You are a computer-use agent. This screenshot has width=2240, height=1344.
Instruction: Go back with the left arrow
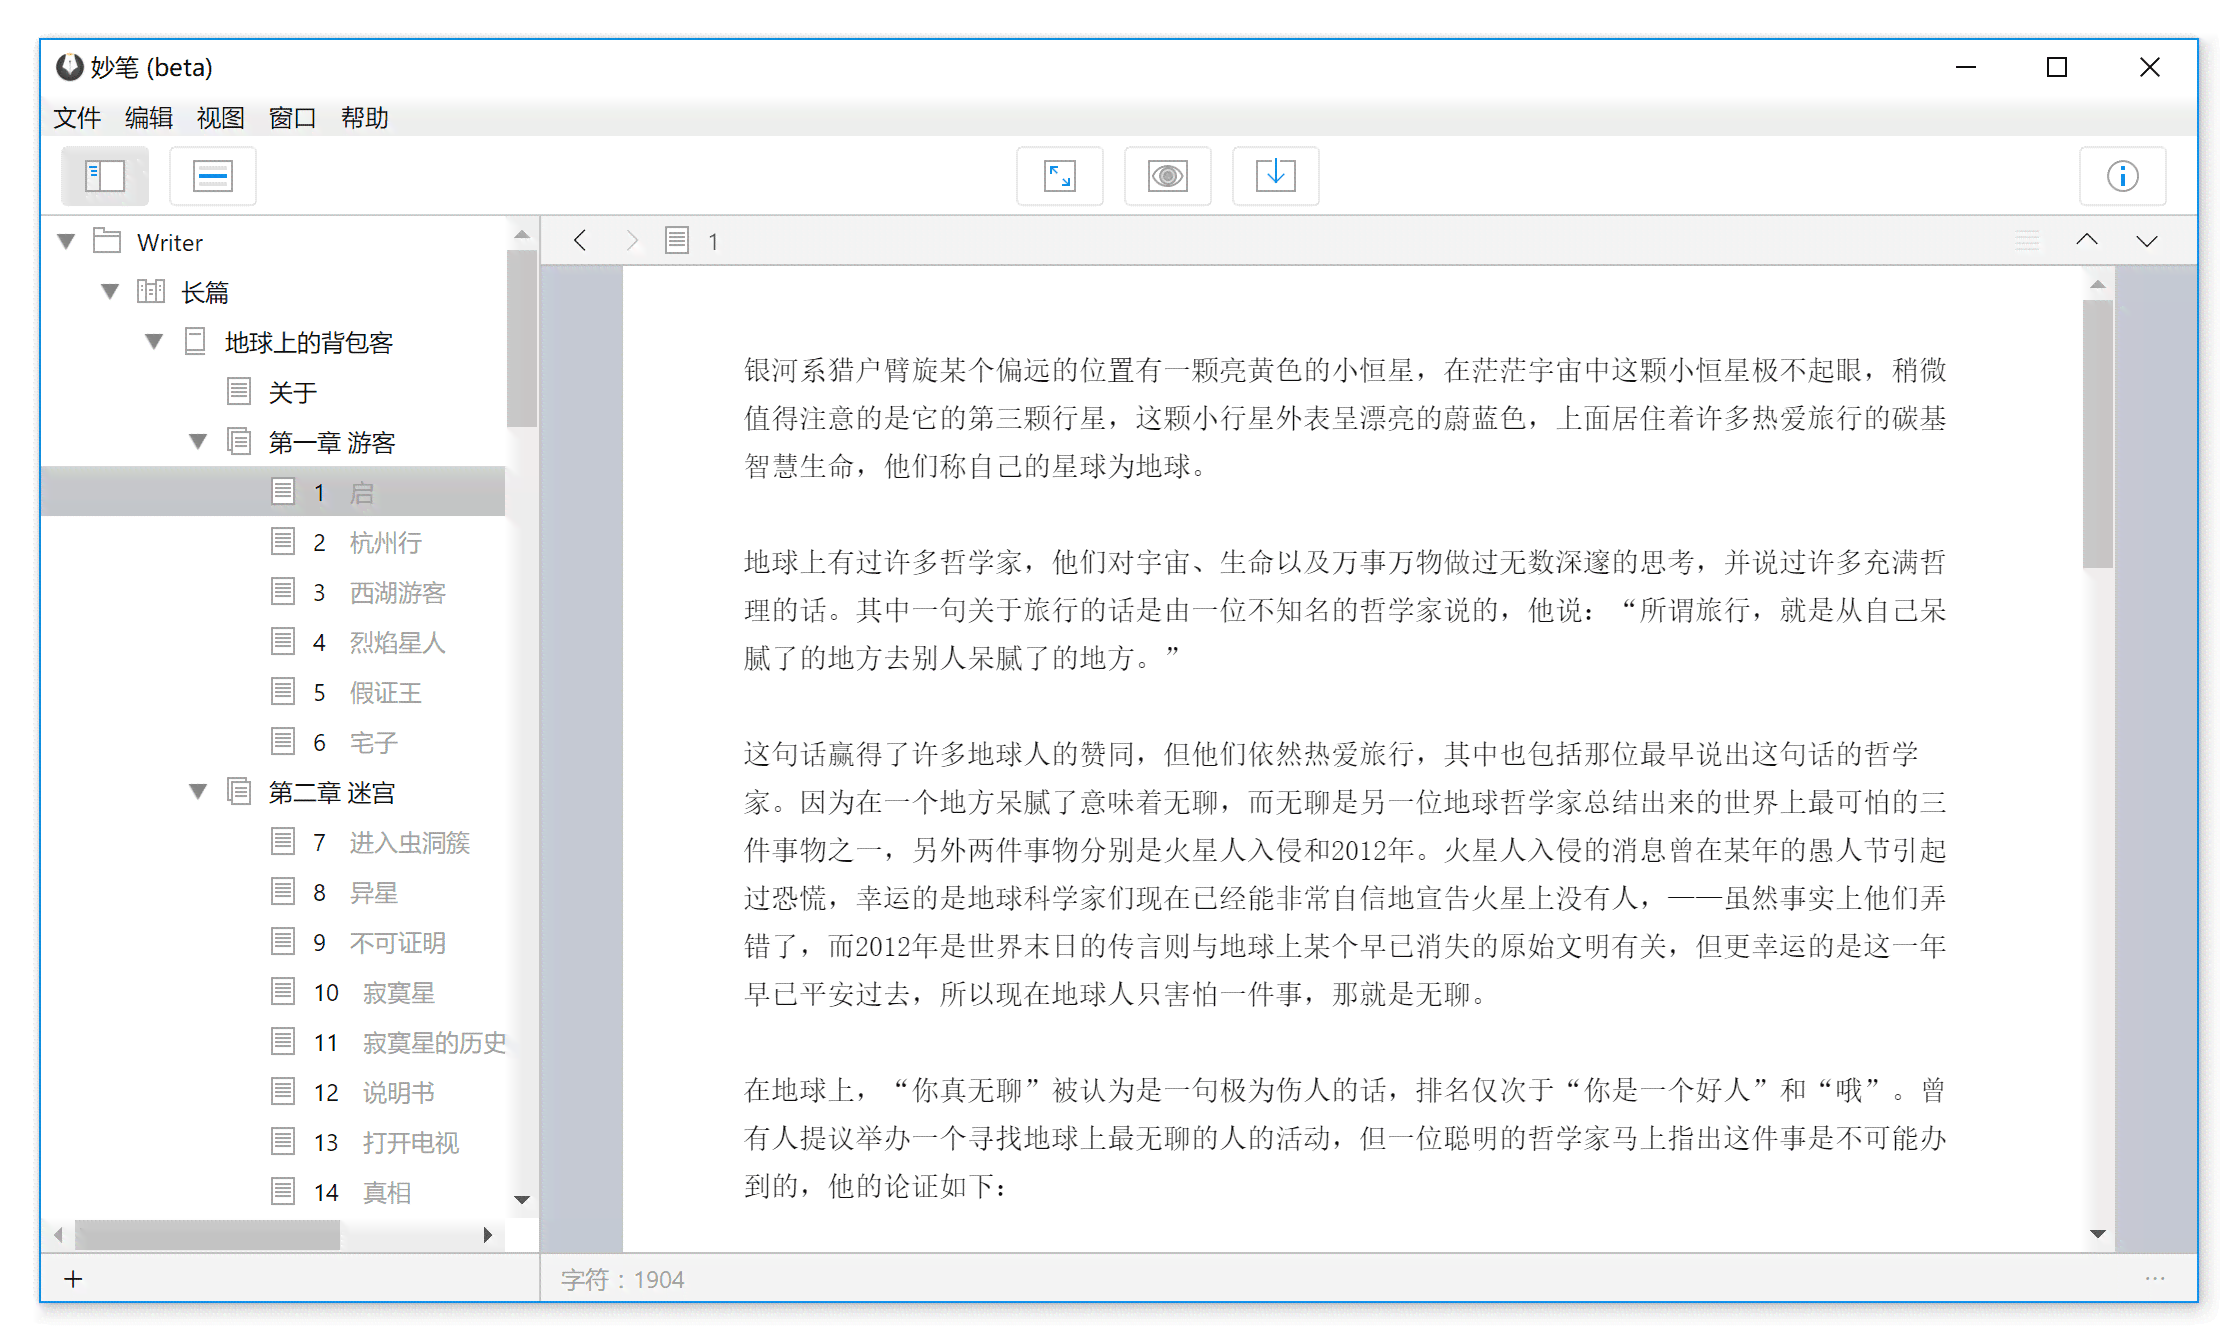pos(580,240)
